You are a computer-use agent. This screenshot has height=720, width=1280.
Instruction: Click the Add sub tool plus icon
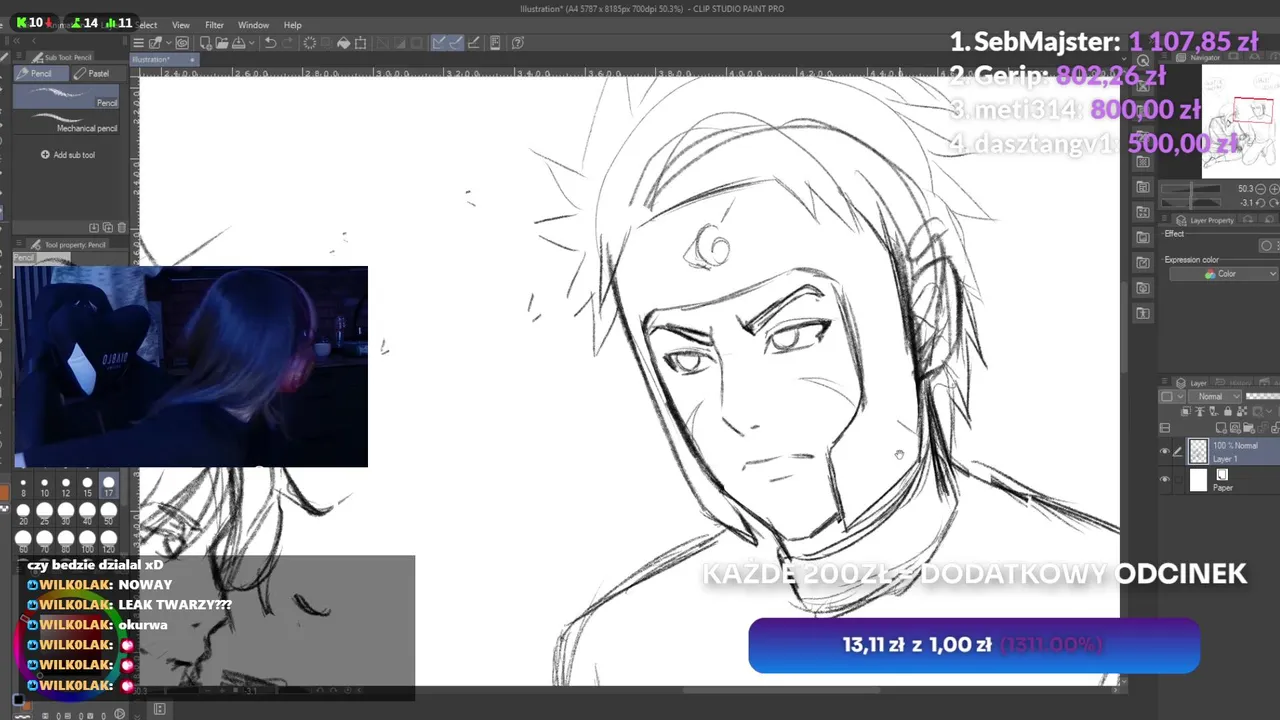pyautogui.click(x=45, y=155)
